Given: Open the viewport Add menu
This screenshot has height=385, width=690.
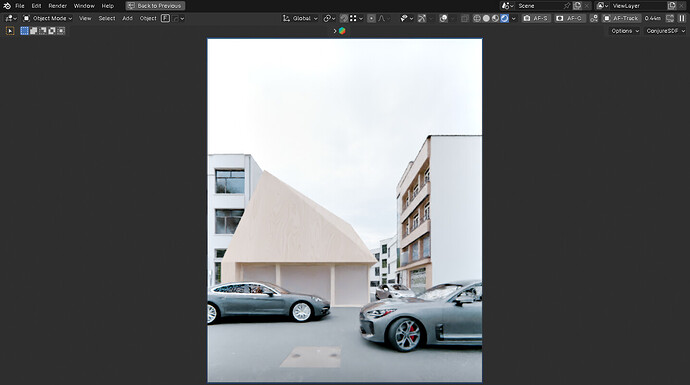Looking at the screenshot, I should (x=127, y=18).
